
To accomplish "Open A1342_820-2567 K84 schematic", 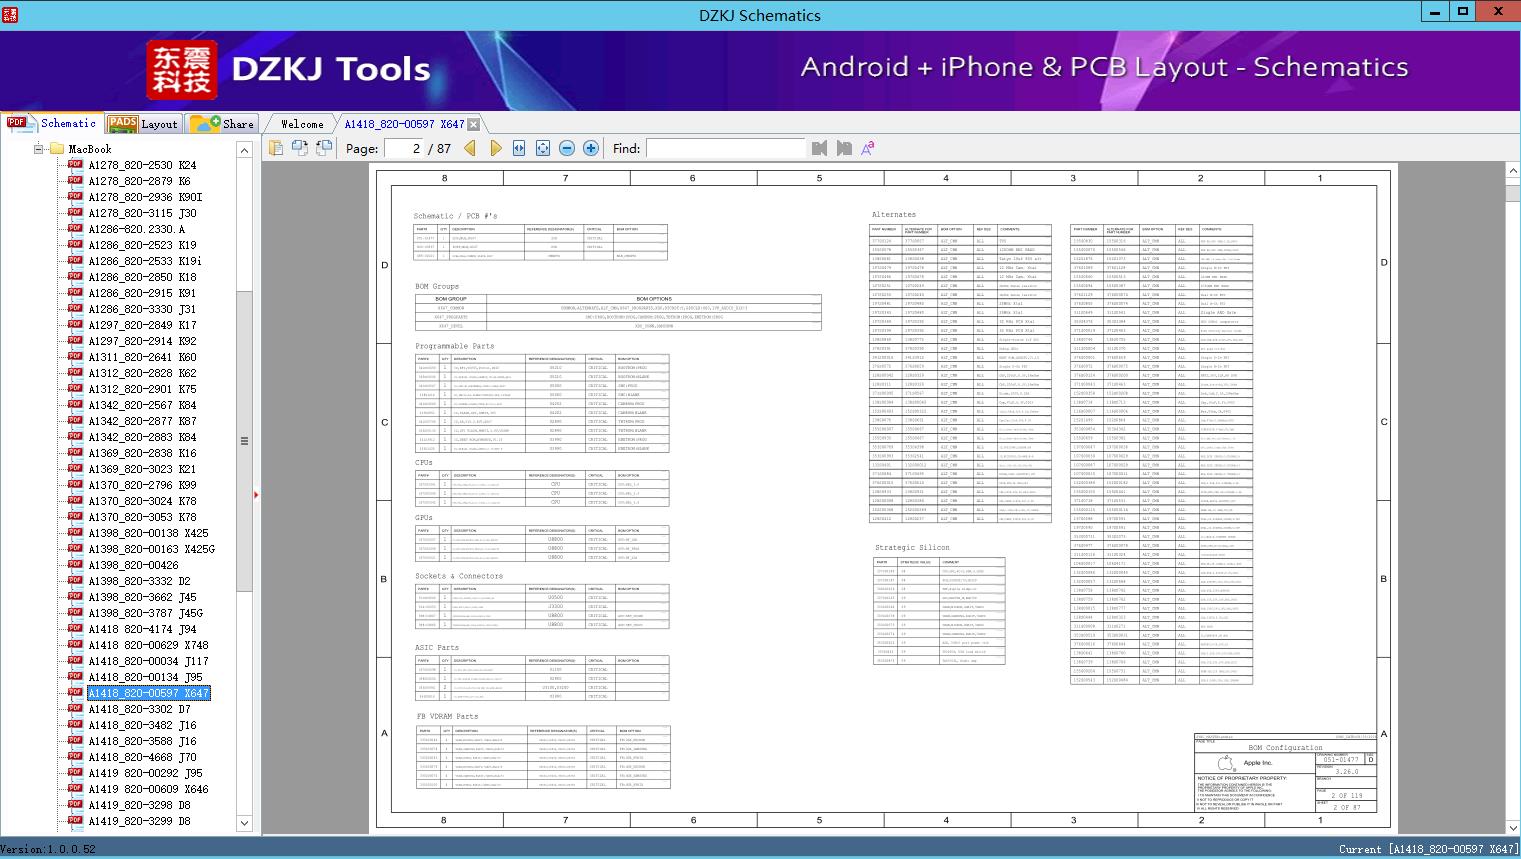I will pyautogui.click(x=142, y=405).
